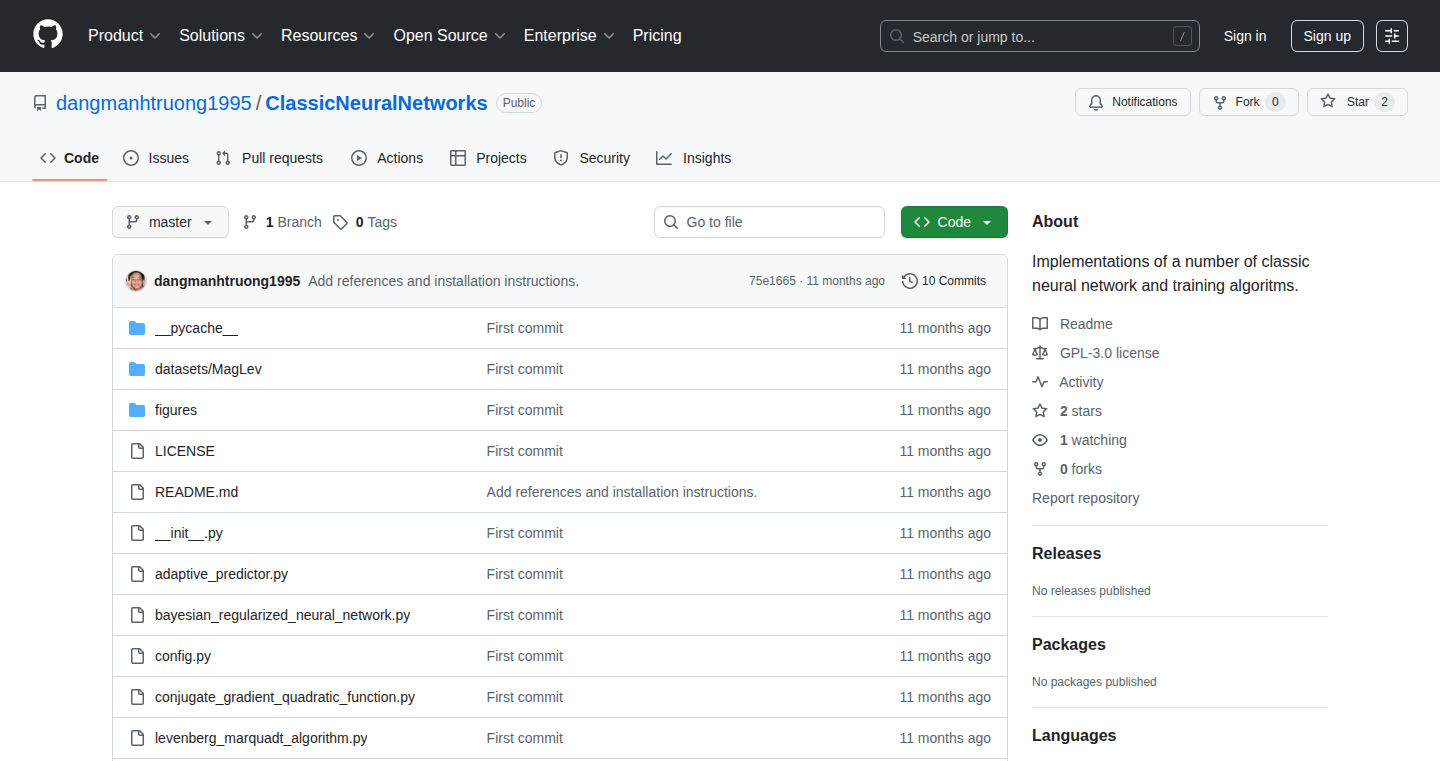Open the datasets/MagLev folder name

(x=208, y=369)
